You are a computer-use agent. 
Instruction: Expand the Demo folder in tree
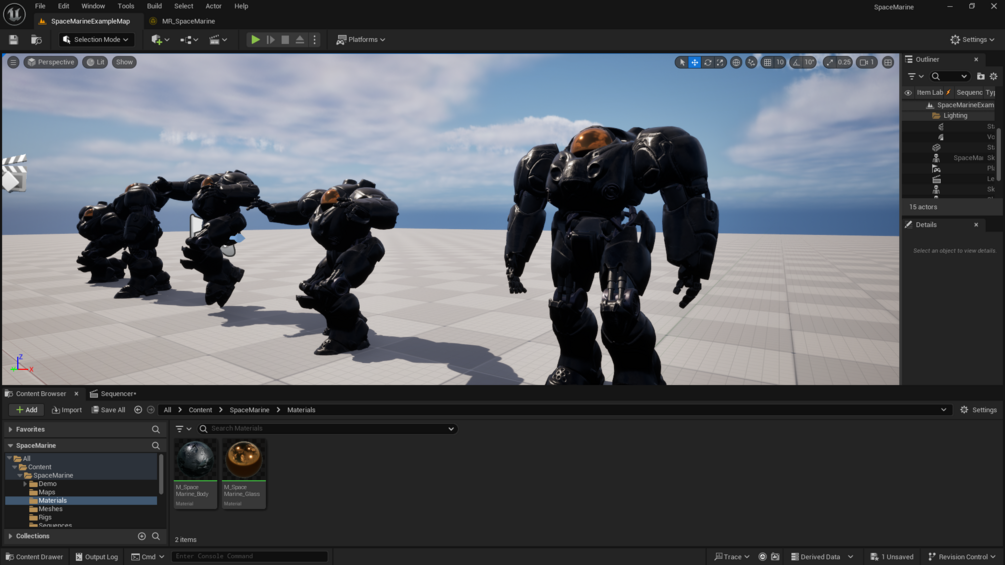[25, 484]
